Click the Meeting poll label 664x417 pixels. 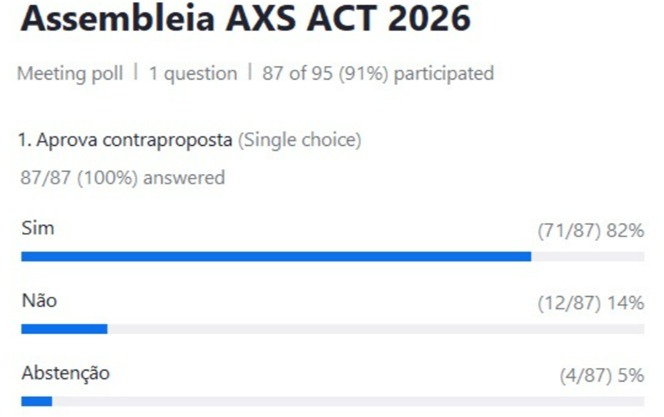72,73
